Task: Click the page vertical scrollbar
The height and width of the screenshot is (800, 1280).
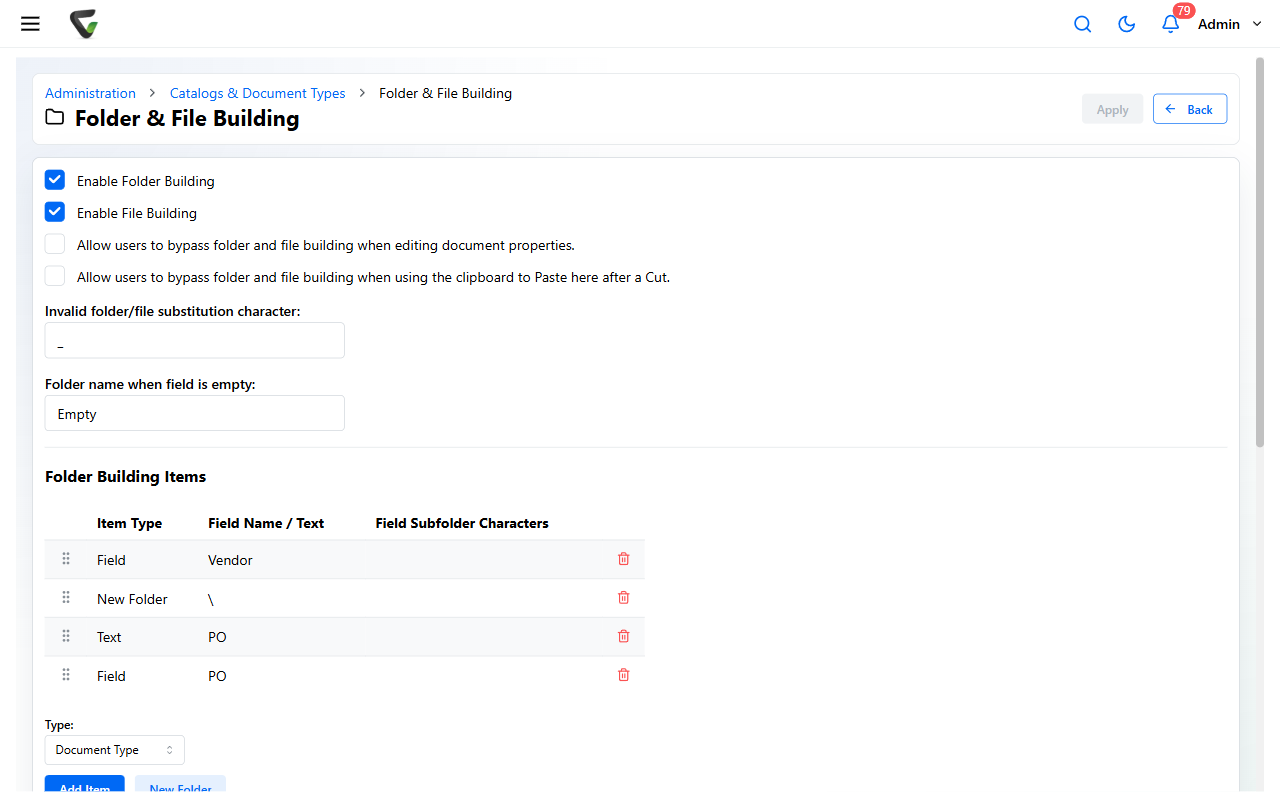Action: pos(1260,253)
